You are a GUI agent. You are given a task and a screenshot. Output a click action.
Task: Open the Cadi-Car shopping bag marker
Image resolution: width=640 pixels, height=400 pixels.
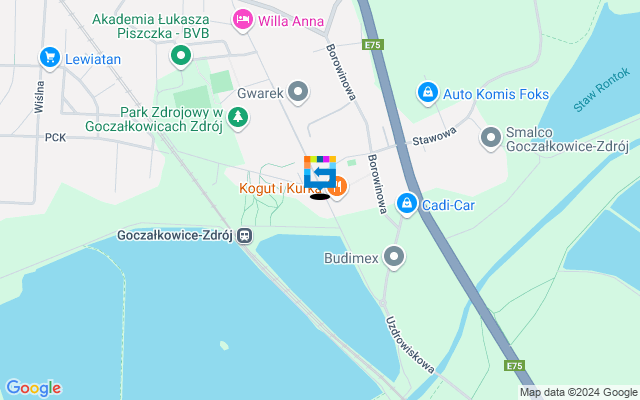(x=407, y=204)
